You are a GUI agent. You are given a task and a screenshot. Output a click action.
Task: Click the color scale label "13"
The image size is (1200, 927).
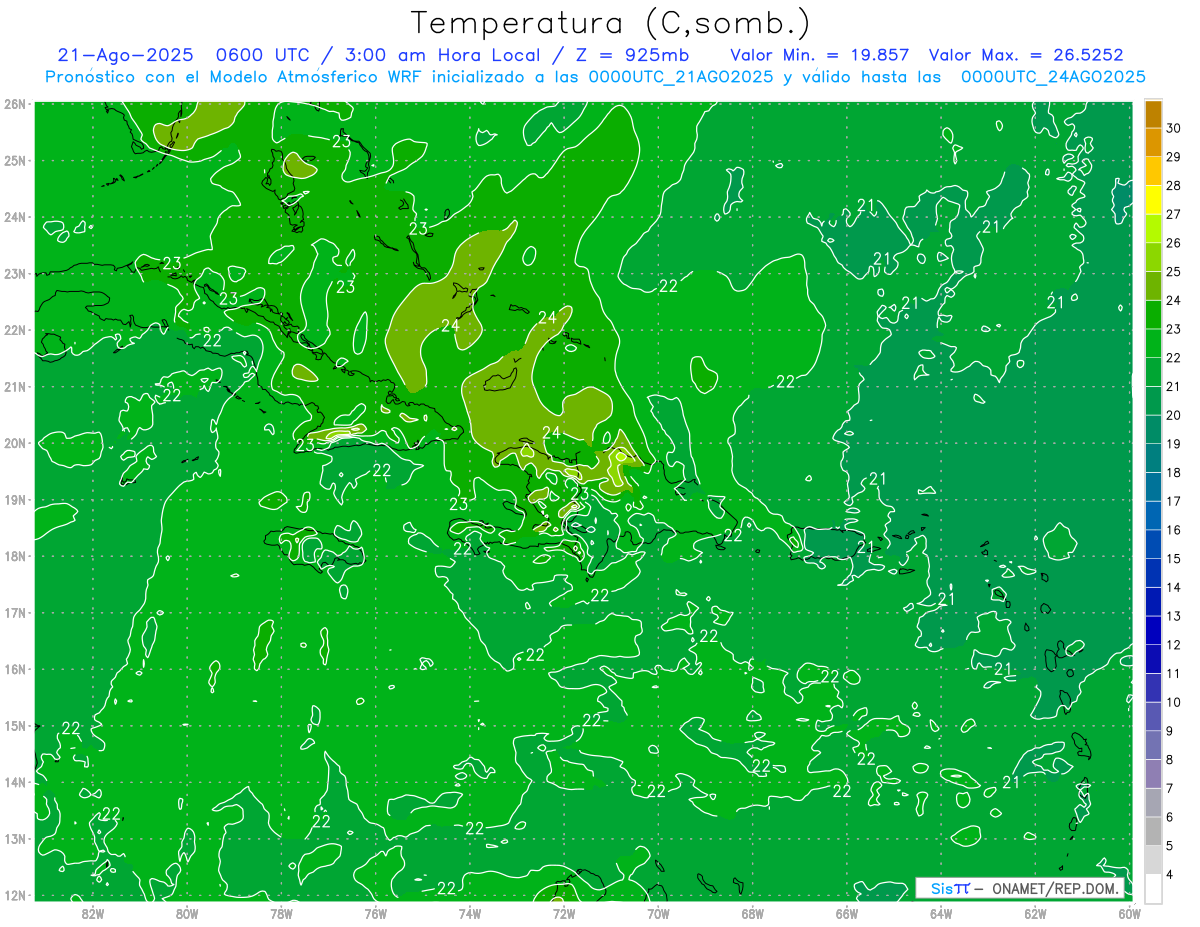[x=1174, y=615]
